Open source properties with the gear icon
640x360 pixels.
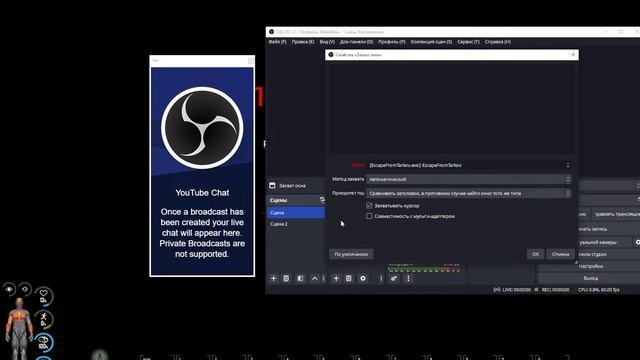[363, 278]
